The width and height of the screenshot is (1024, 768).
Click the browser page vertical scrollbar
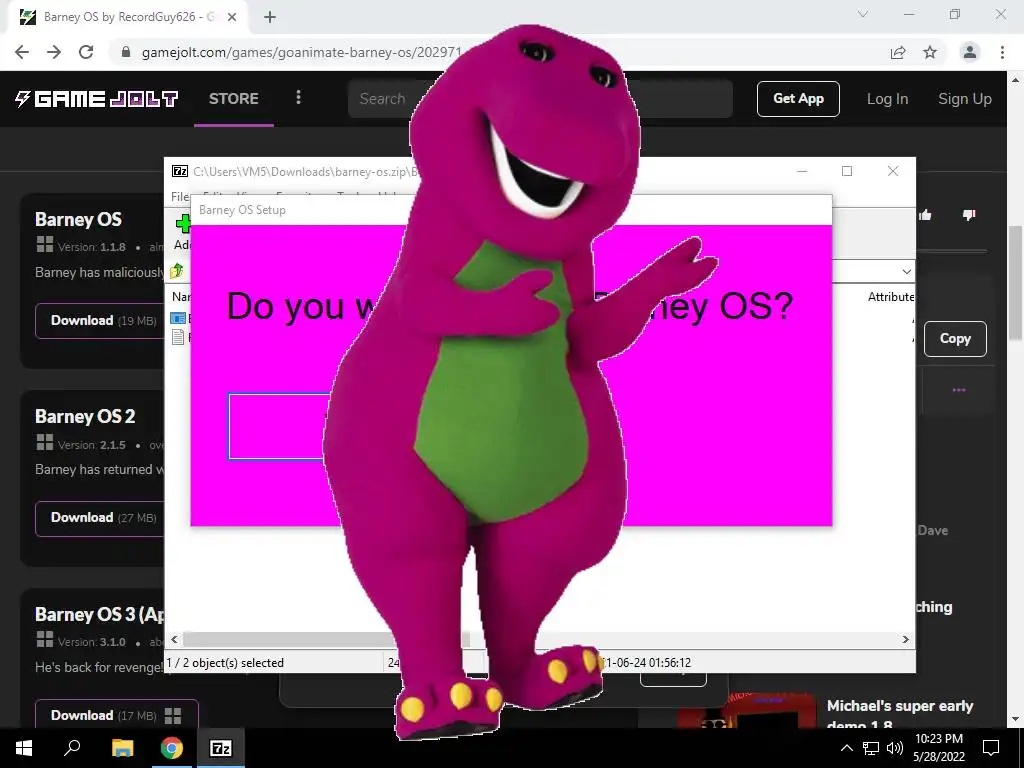point(1014,283)
